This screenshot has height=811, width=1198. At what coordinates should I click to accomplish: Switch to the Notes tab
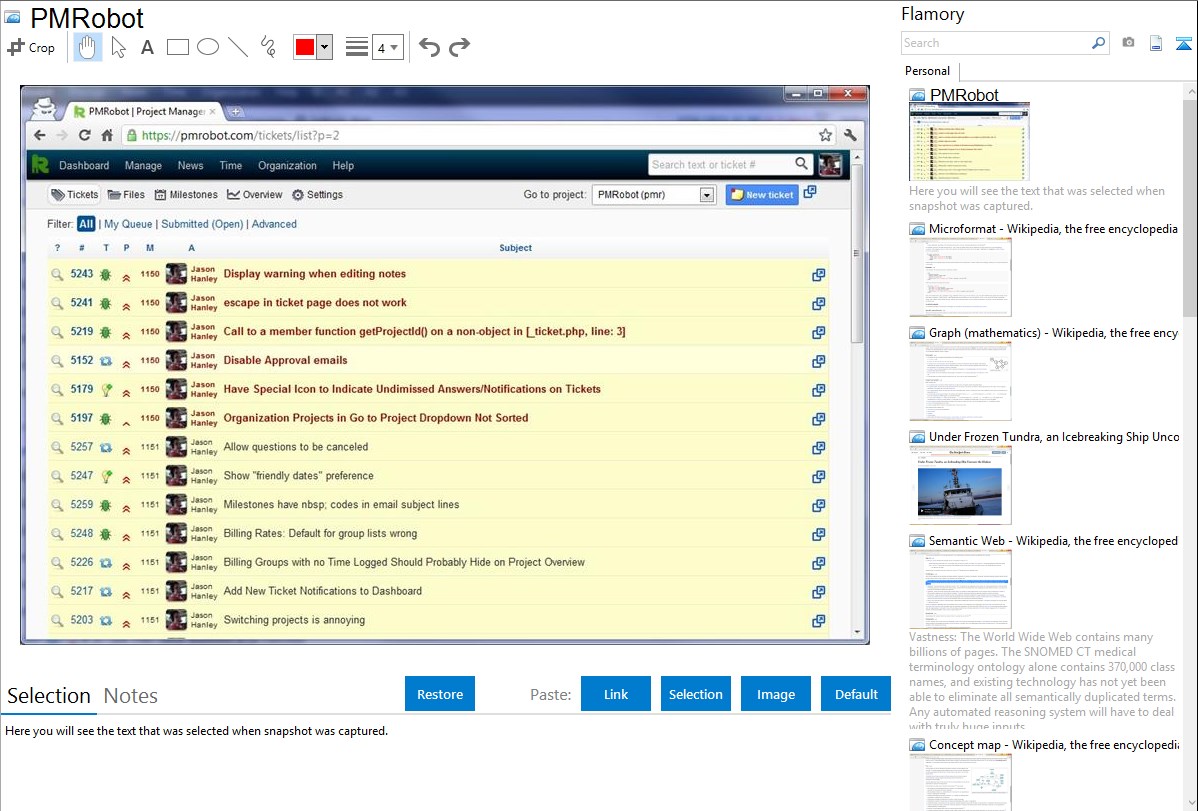[x=131, y=696]
